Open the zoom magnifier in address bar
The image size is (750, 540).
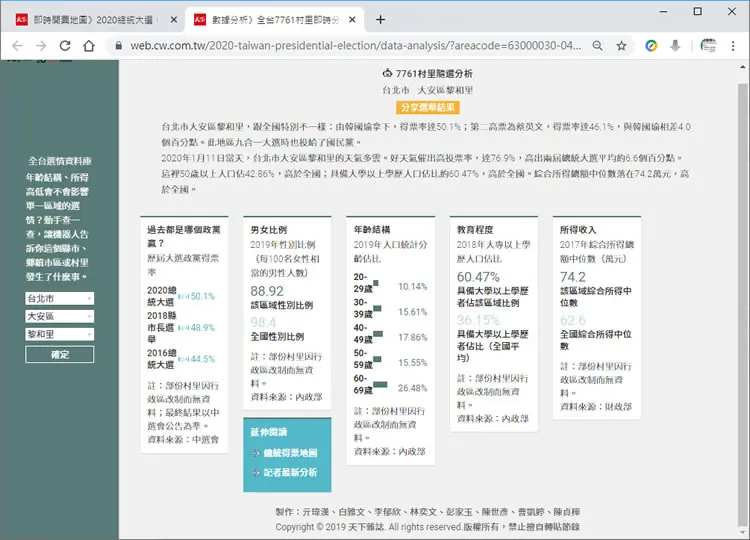coord(597,46)
